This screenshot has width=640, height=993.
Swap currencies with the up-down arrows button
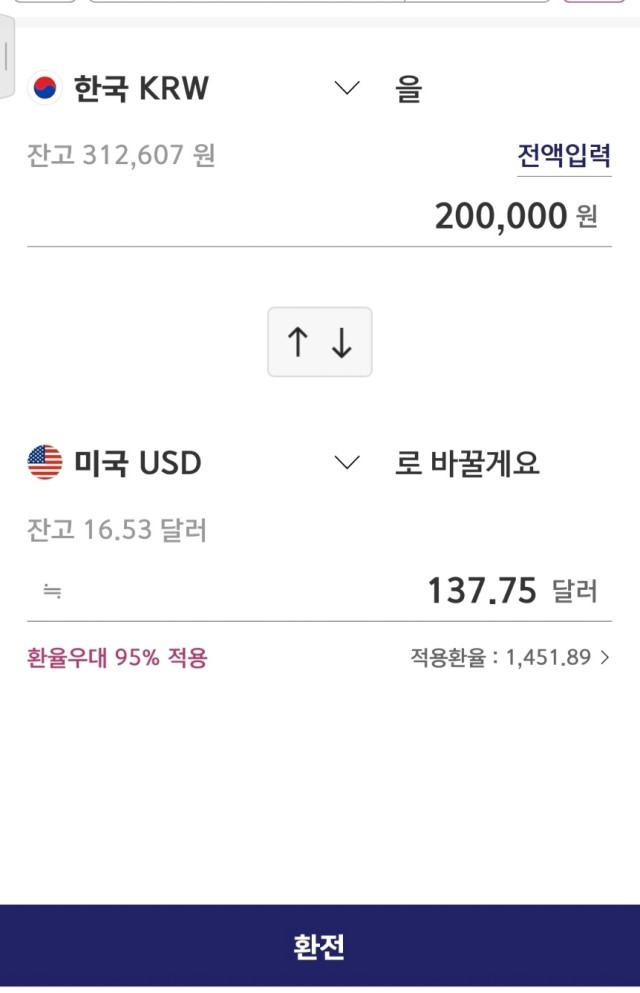coord(320,342)
